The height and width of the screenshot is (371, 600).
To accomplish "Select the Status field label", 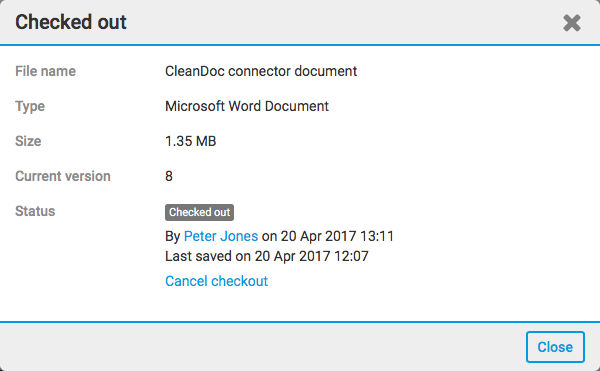I will pos(35,211).
